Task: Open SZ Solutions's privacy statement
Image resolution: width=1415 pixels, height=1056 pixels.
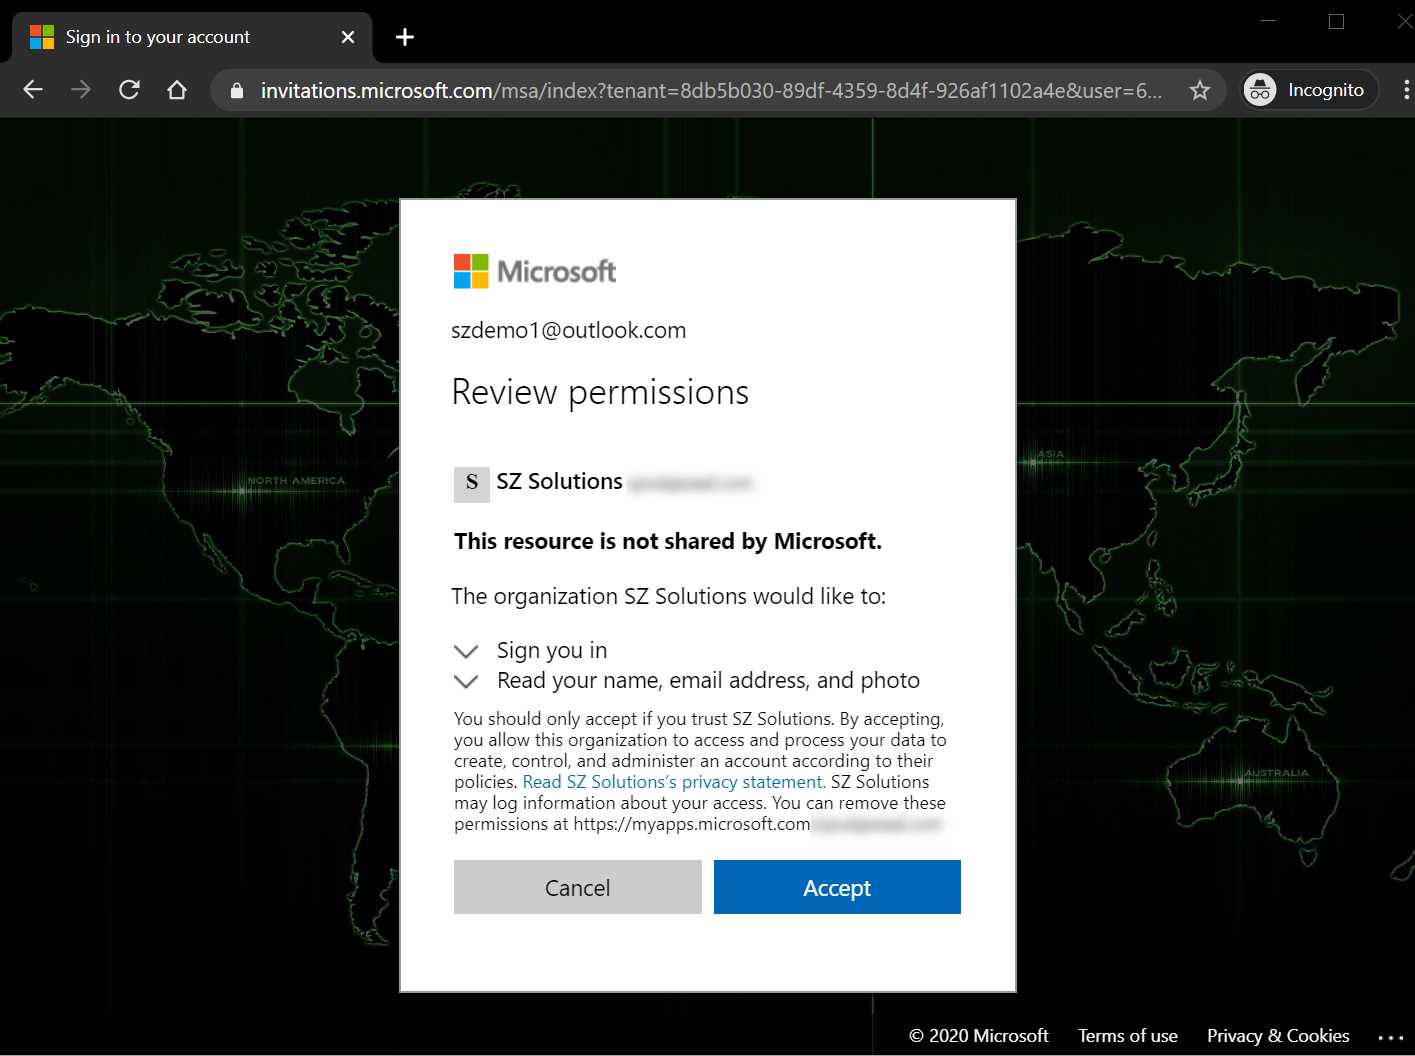Action: (672, 781)
